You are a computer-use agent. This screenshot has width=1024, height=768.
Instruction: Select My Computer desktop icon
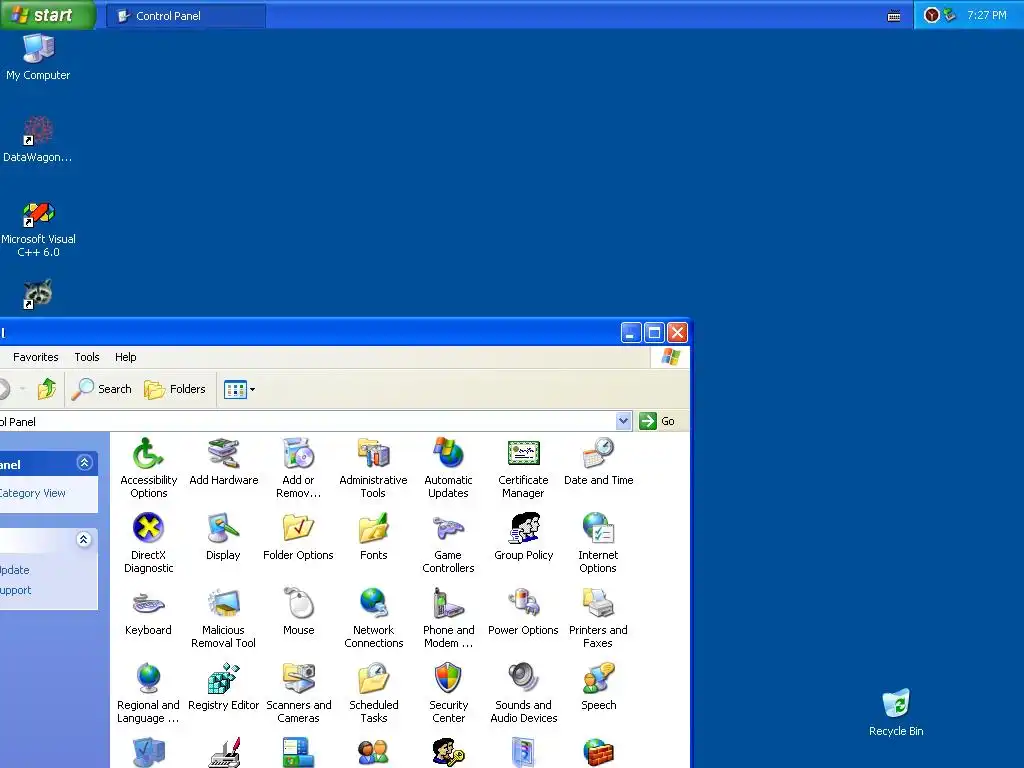click(38, 56)
